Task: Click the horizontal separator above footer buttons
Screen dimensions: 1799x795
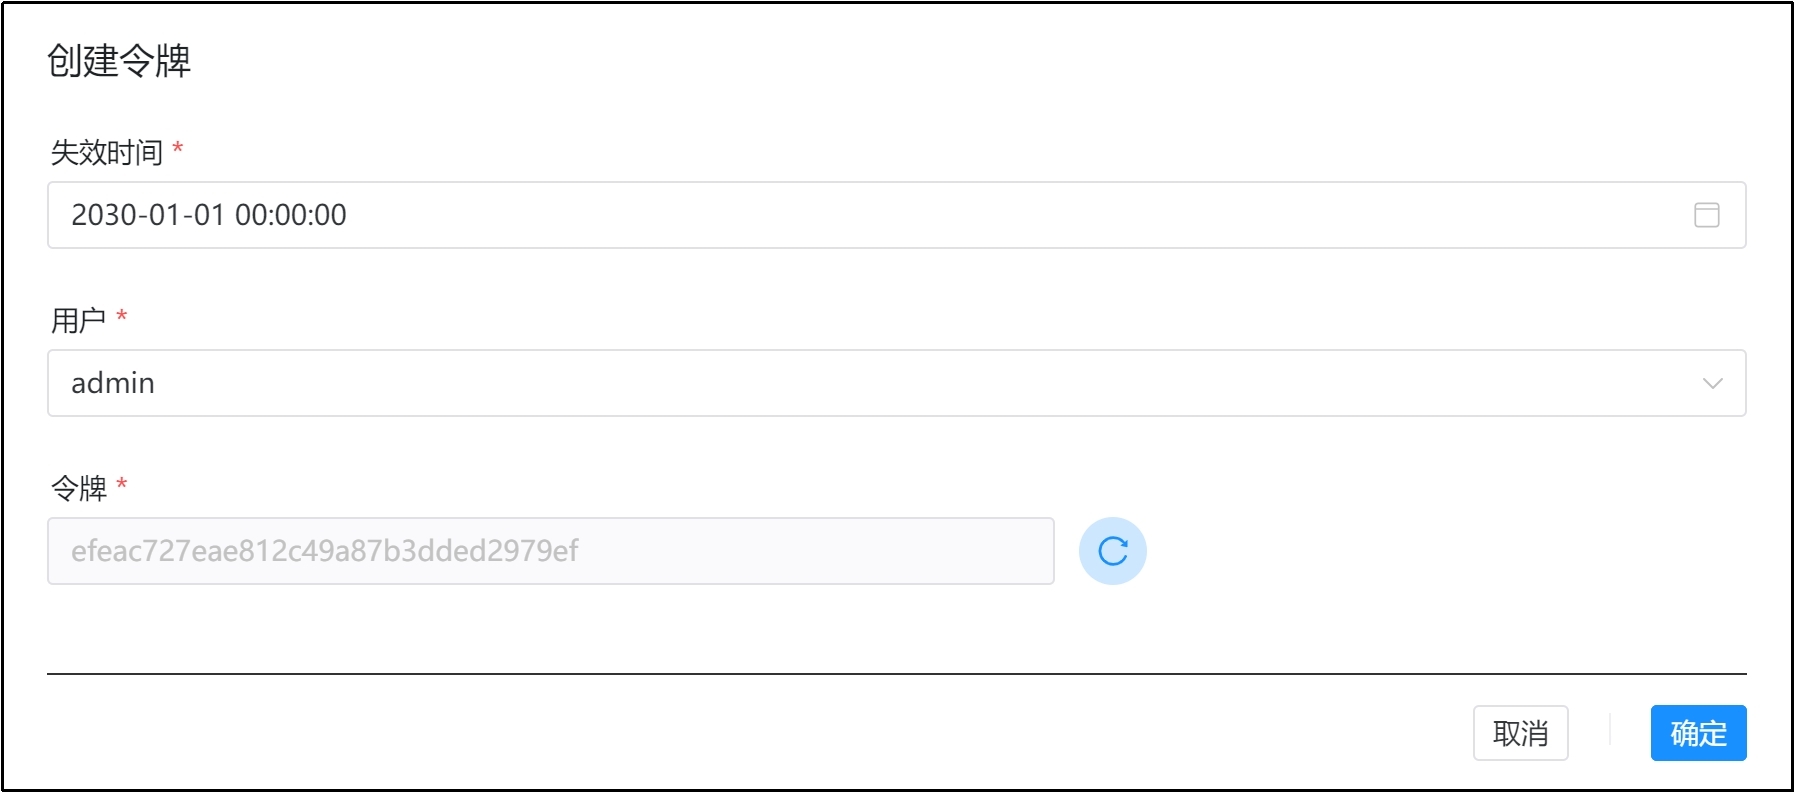Action: pyautogui.click(x=896, y=674)
